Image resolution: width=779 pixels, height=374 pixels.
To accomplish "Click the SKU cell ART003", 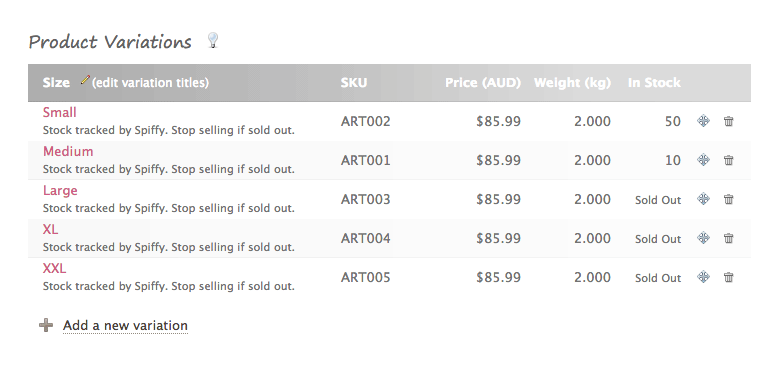I will (x=365, y=199).
